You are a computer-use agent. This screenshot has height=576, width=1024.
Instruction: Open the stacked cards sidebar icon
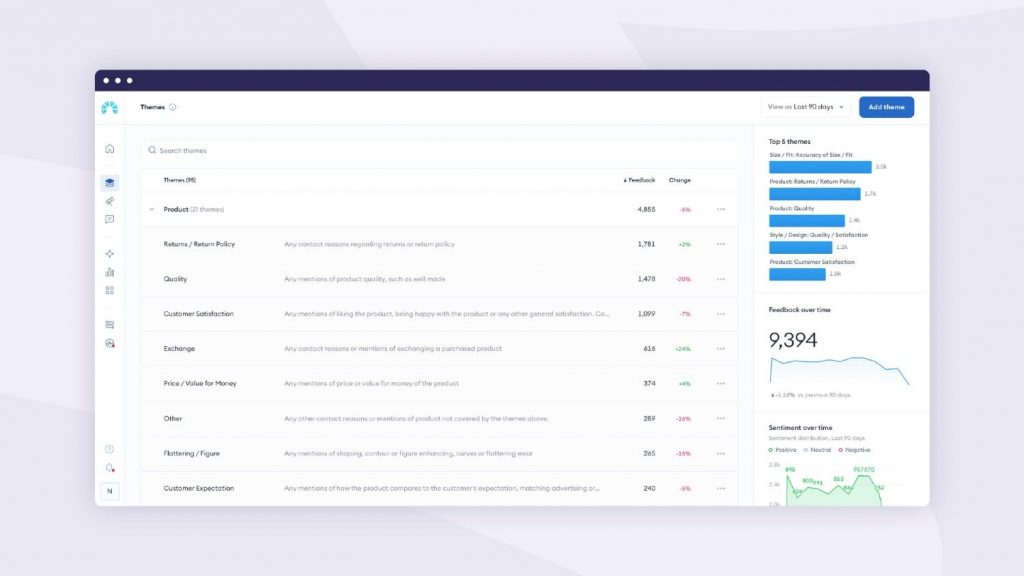(x=110, y=325)
